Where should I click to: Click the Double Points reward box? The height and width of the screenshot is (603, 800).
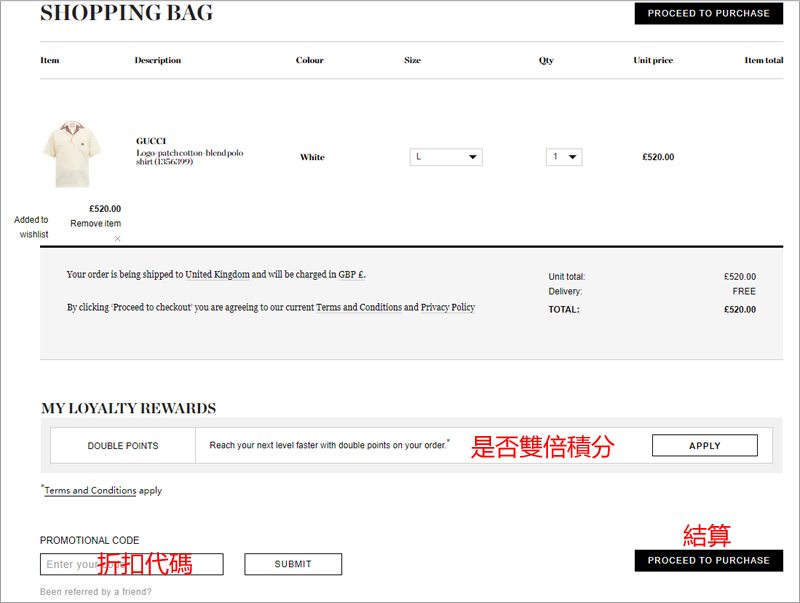click(x=123, y=446)
